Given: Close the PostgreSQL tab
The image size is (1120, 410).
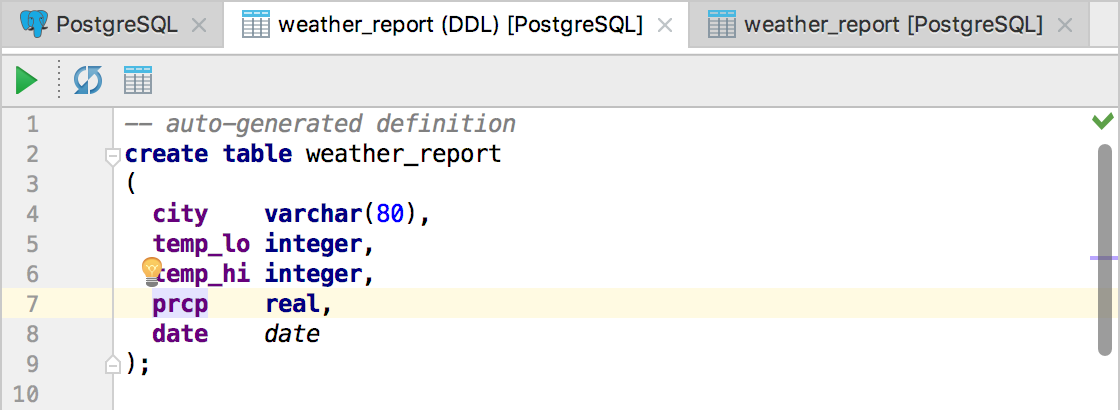Looking at the screenshot, I should tap(200, 26).
